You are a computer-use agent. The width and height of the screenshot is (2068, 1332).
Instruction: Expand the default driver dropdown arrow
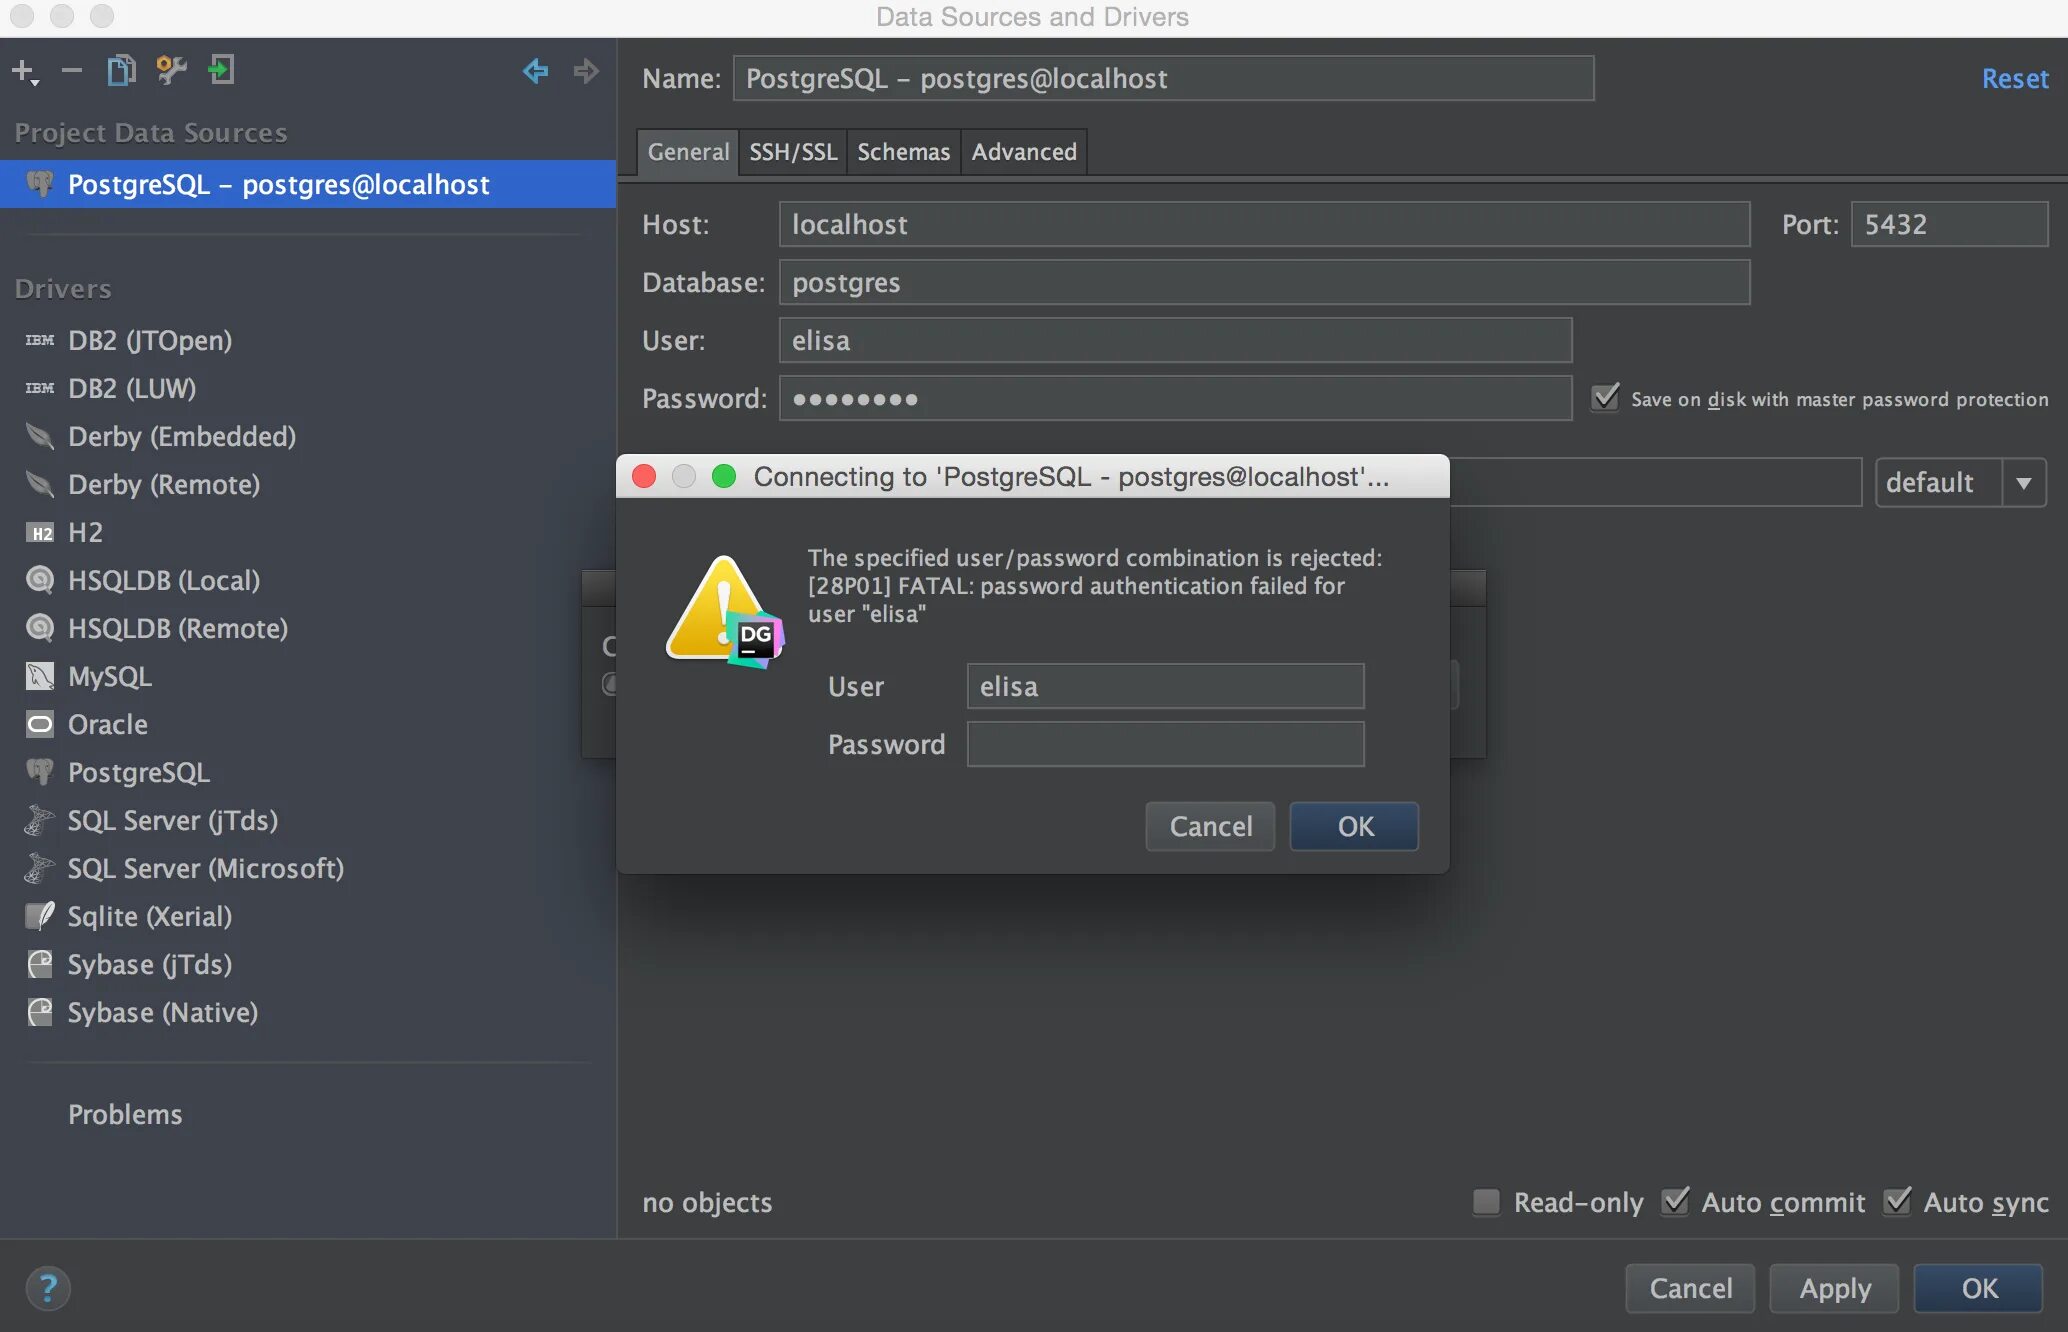[2024, 483]
